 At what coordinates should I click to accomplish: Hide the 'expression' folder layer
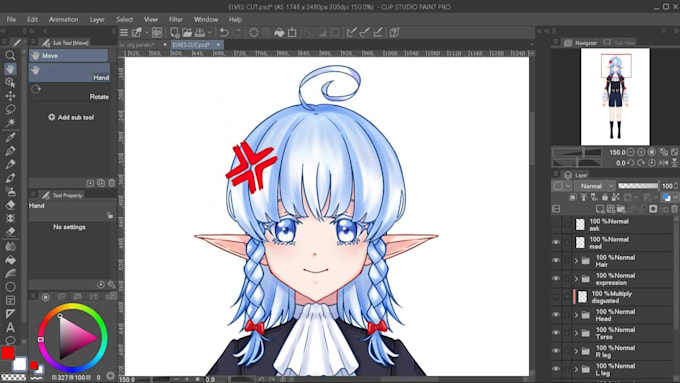[x=556, y=279]
